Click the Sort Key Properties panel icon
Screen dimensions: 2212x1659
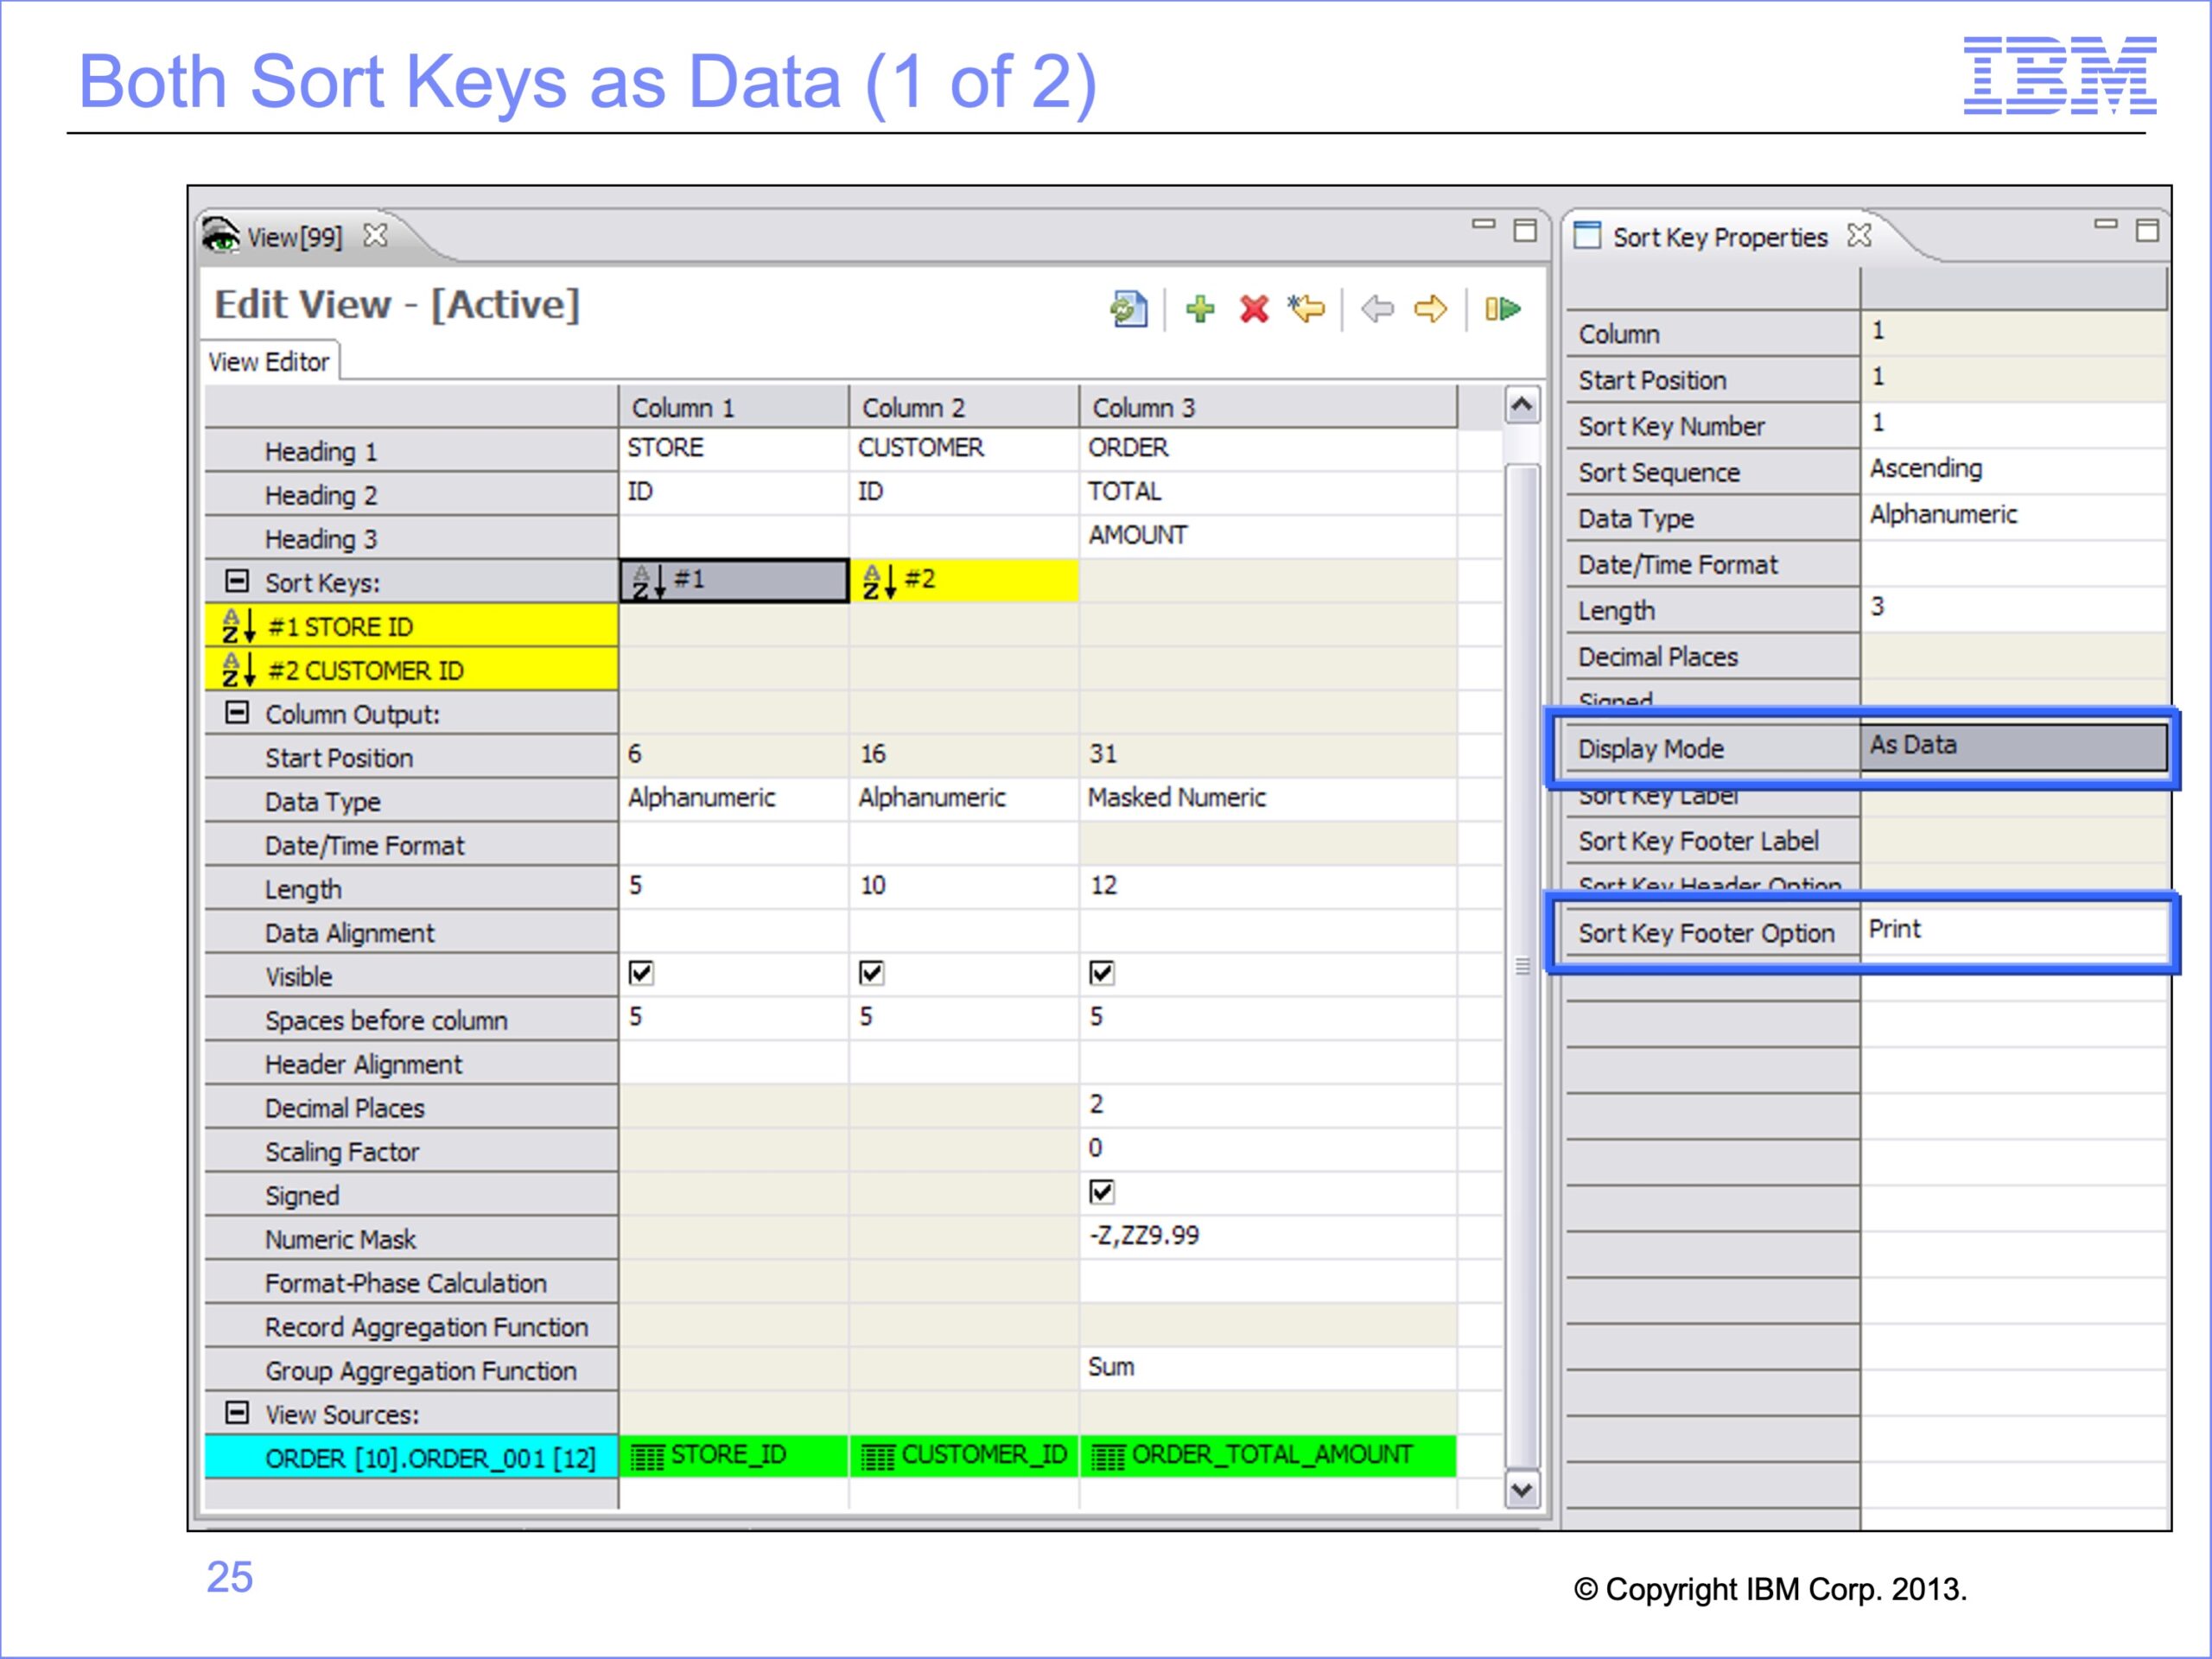1587,236
